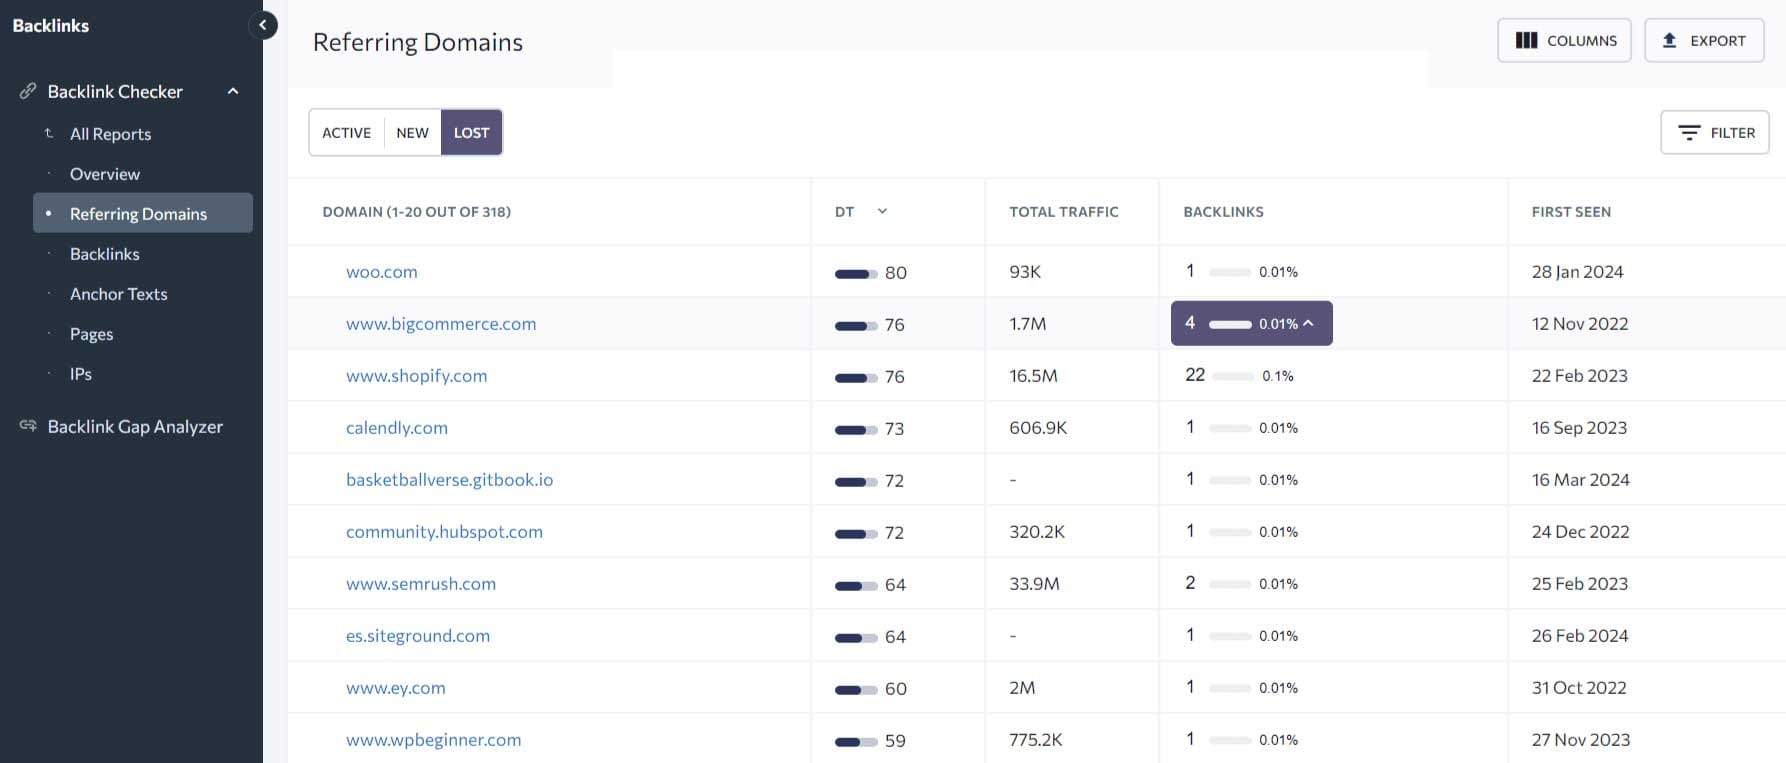This screenshot has height=763, width=1786.
Task: Open IPs in sidebar
Action: click(x=81, y=374)
